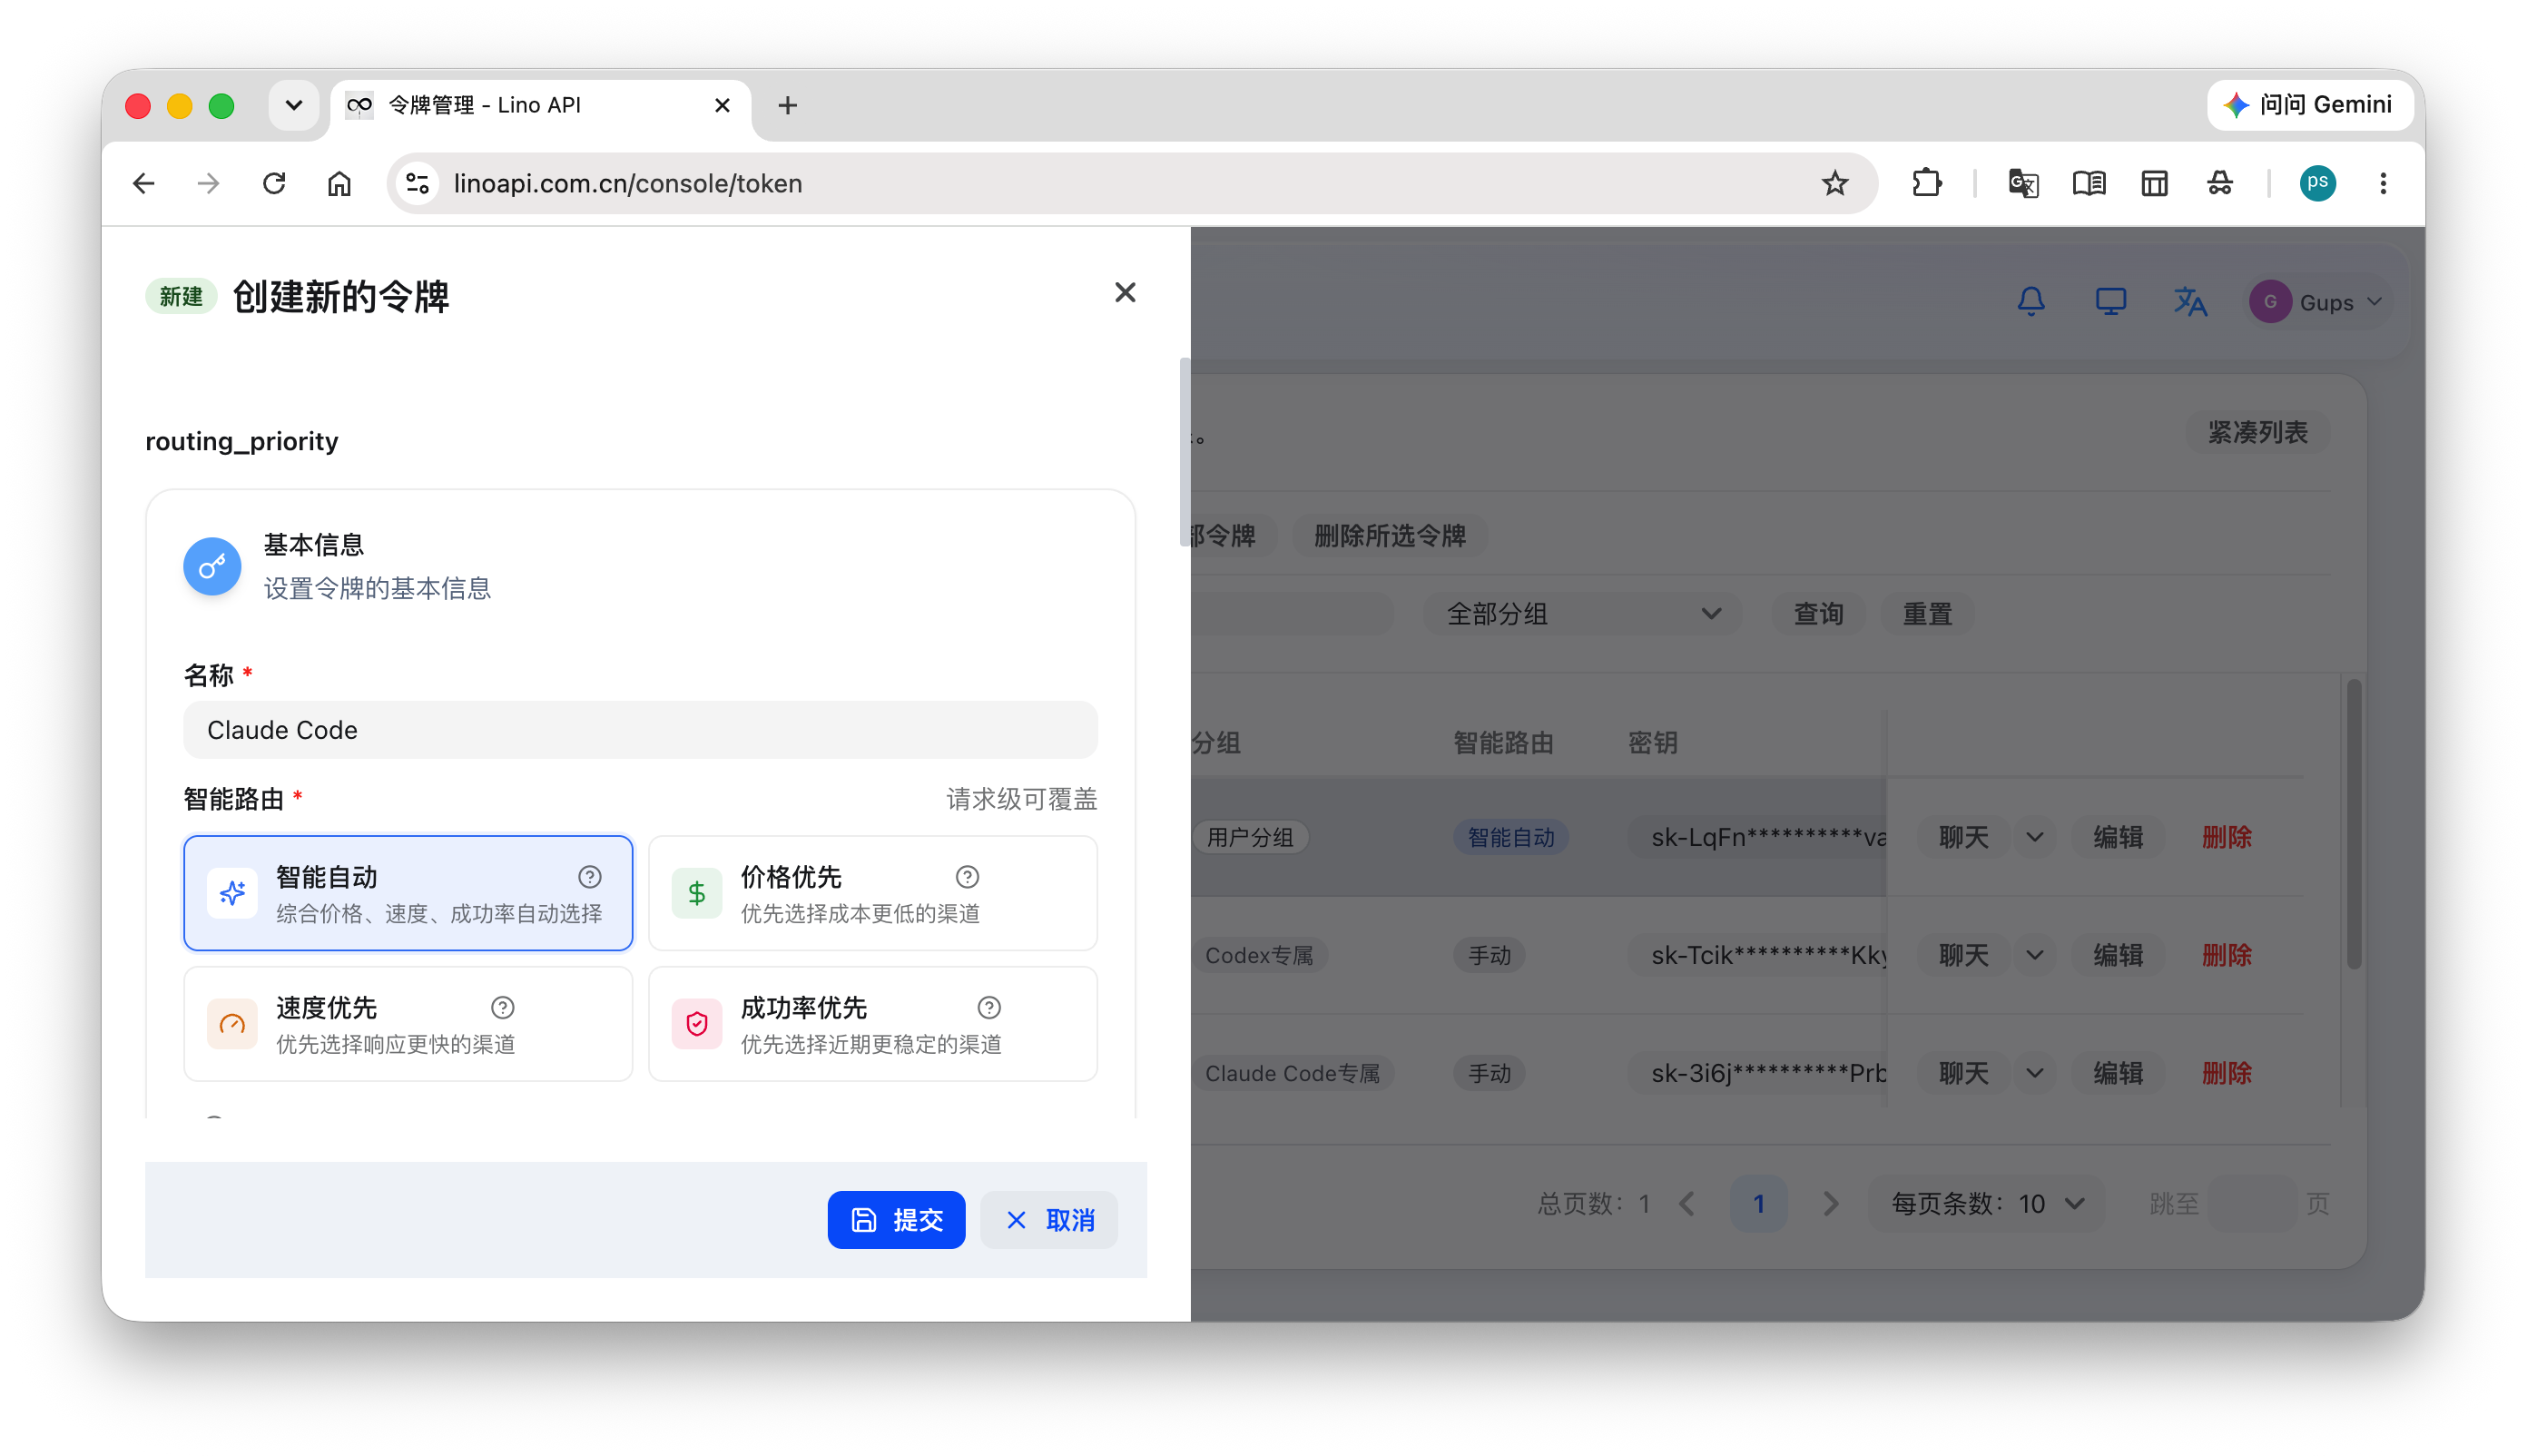The image size is (2527, 1456).
Task: View site information icon in address bar
Action: tap(418, 183)
